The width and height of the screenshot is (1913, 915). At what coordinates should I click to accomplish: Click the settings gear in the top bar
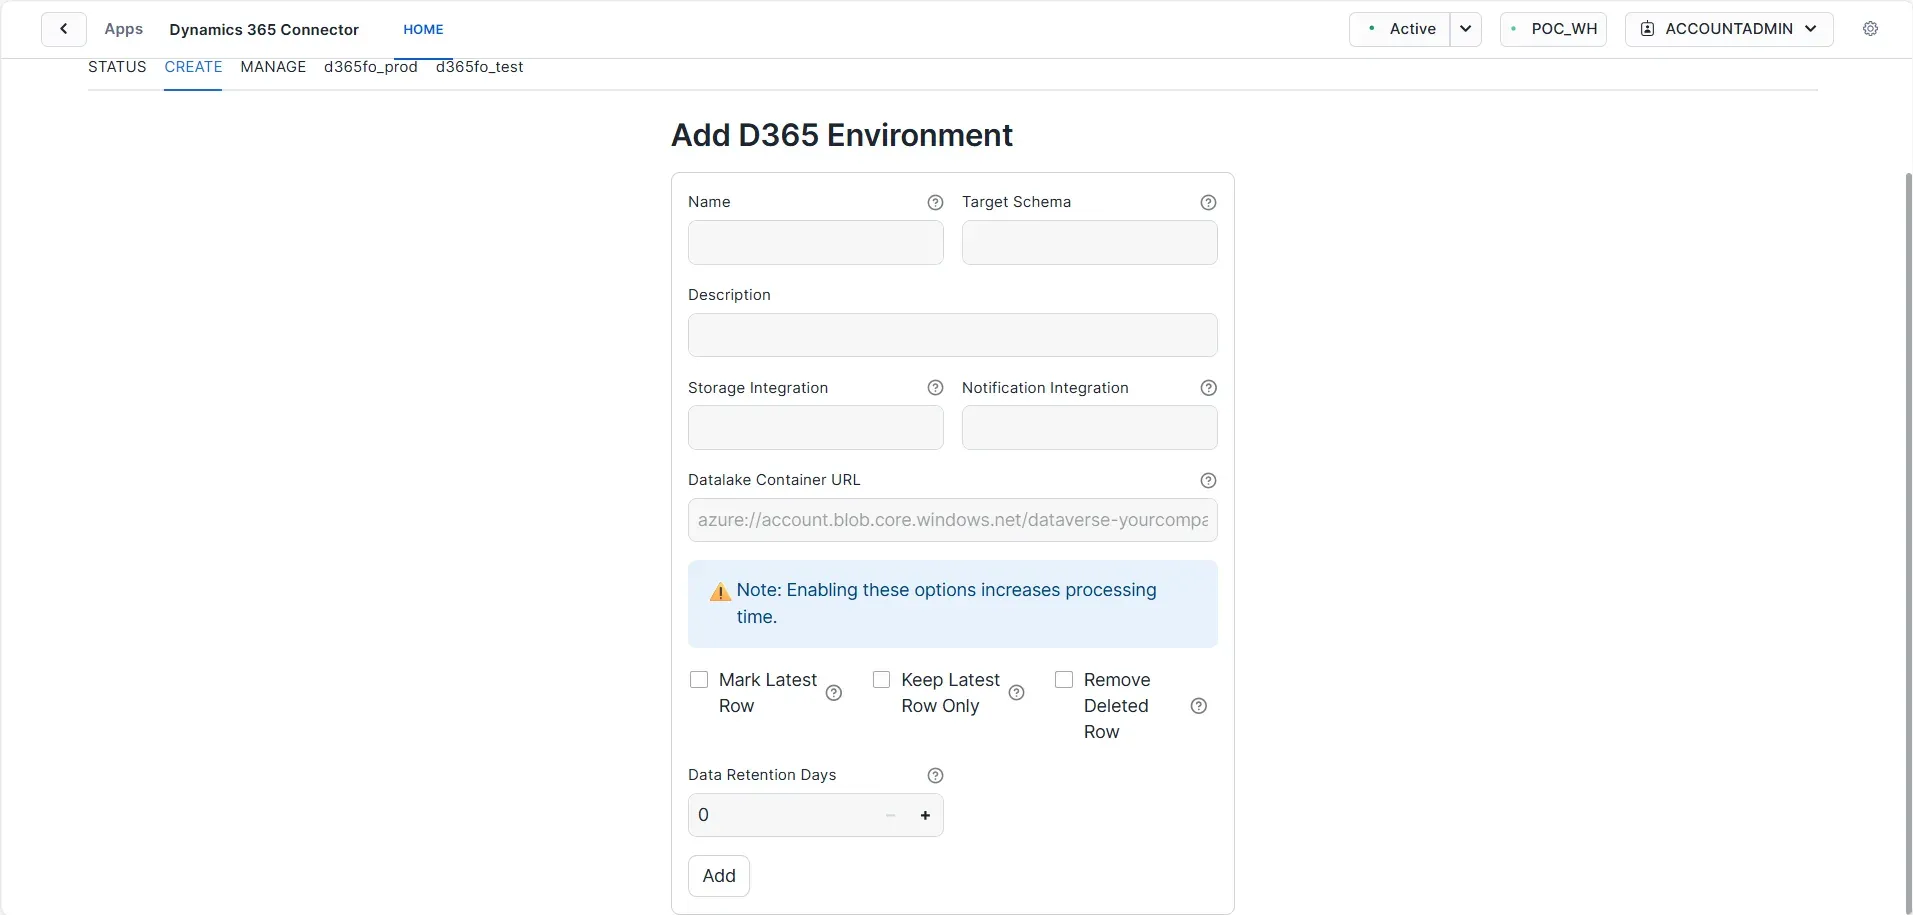(1871, 28)
